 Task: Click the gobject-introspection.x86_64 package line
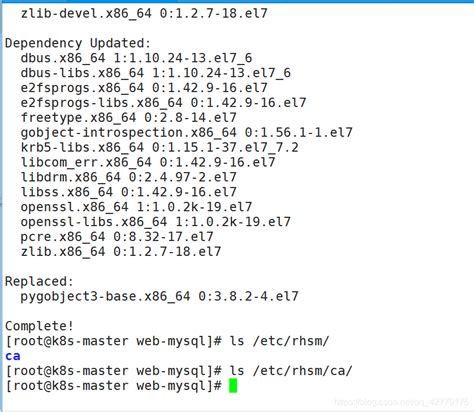(x=186, y=133)
